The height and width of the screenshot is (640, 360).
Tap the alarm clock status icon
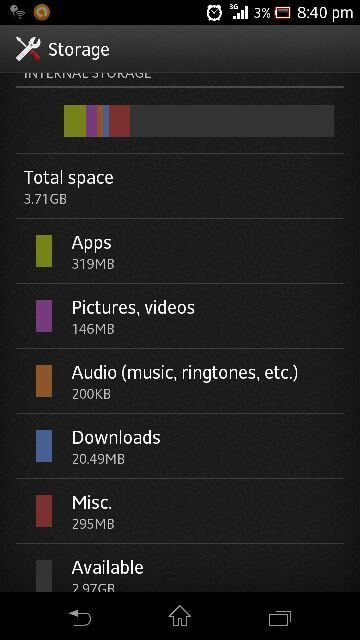coord(214,13)
